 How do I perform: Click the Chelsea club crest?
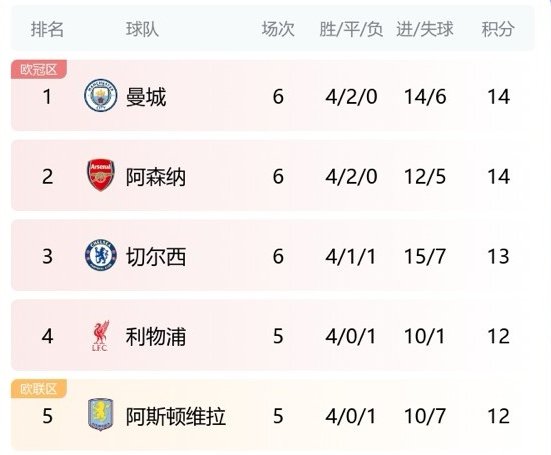click(101, 255)
